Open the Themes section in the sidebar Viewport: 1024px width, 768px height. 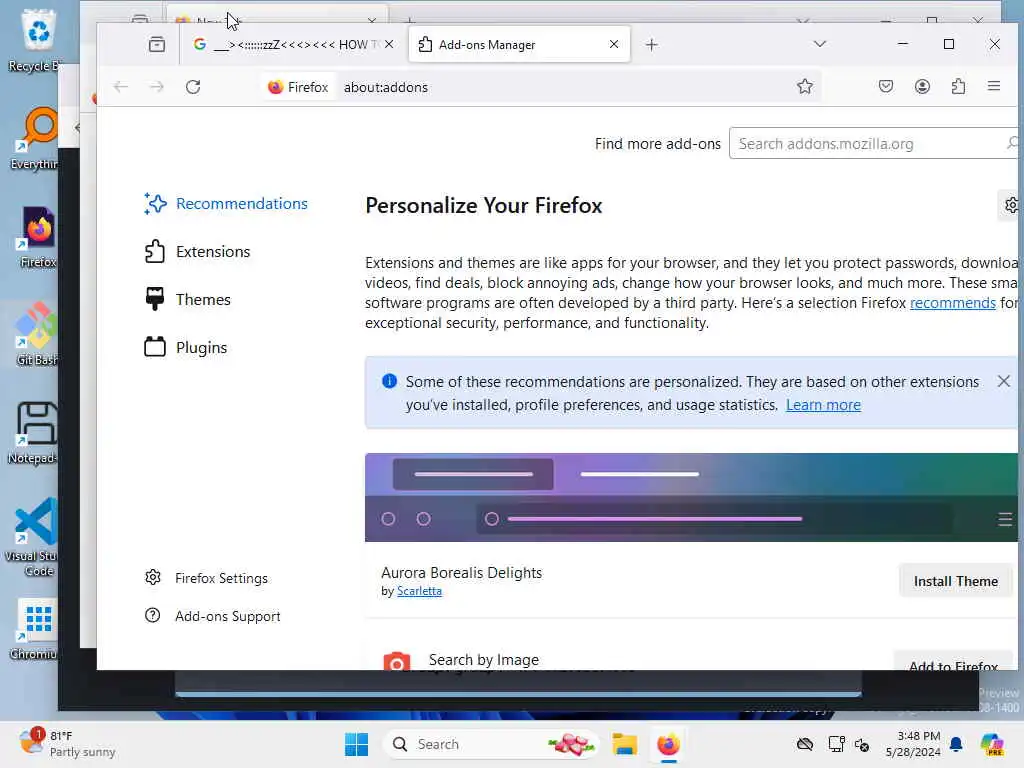coord(187,300)
